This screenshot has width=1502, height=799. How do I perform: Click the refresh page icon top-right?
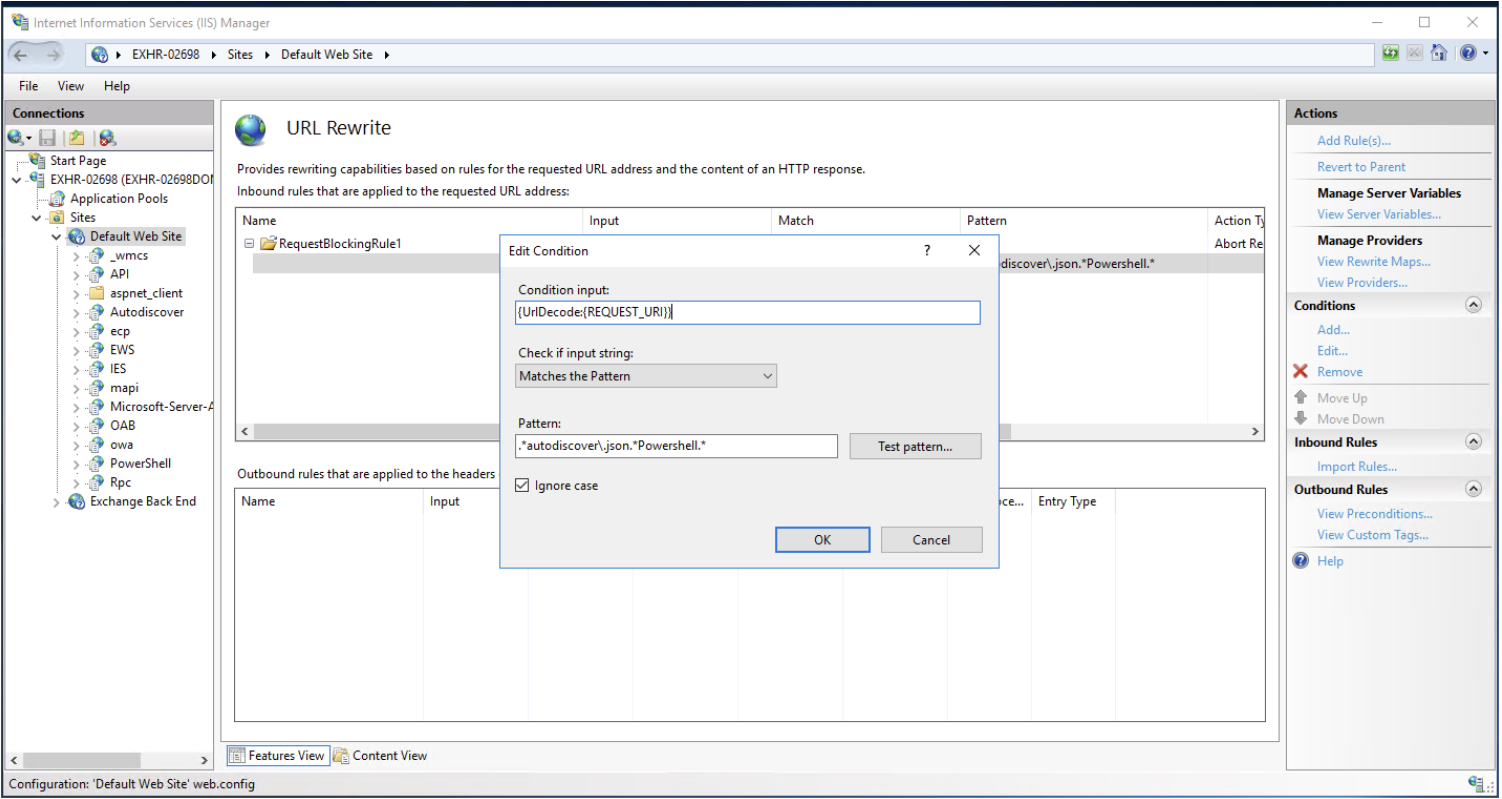pos(1391,53)
